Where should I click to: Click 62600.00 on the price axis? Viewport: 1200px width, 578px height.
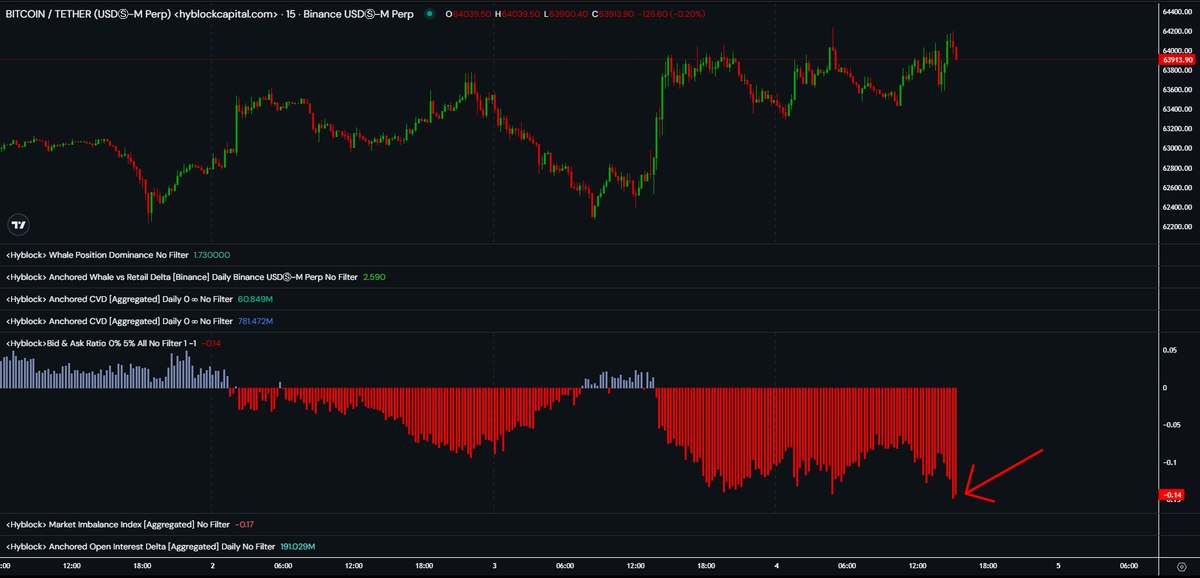coord(1177,188)
